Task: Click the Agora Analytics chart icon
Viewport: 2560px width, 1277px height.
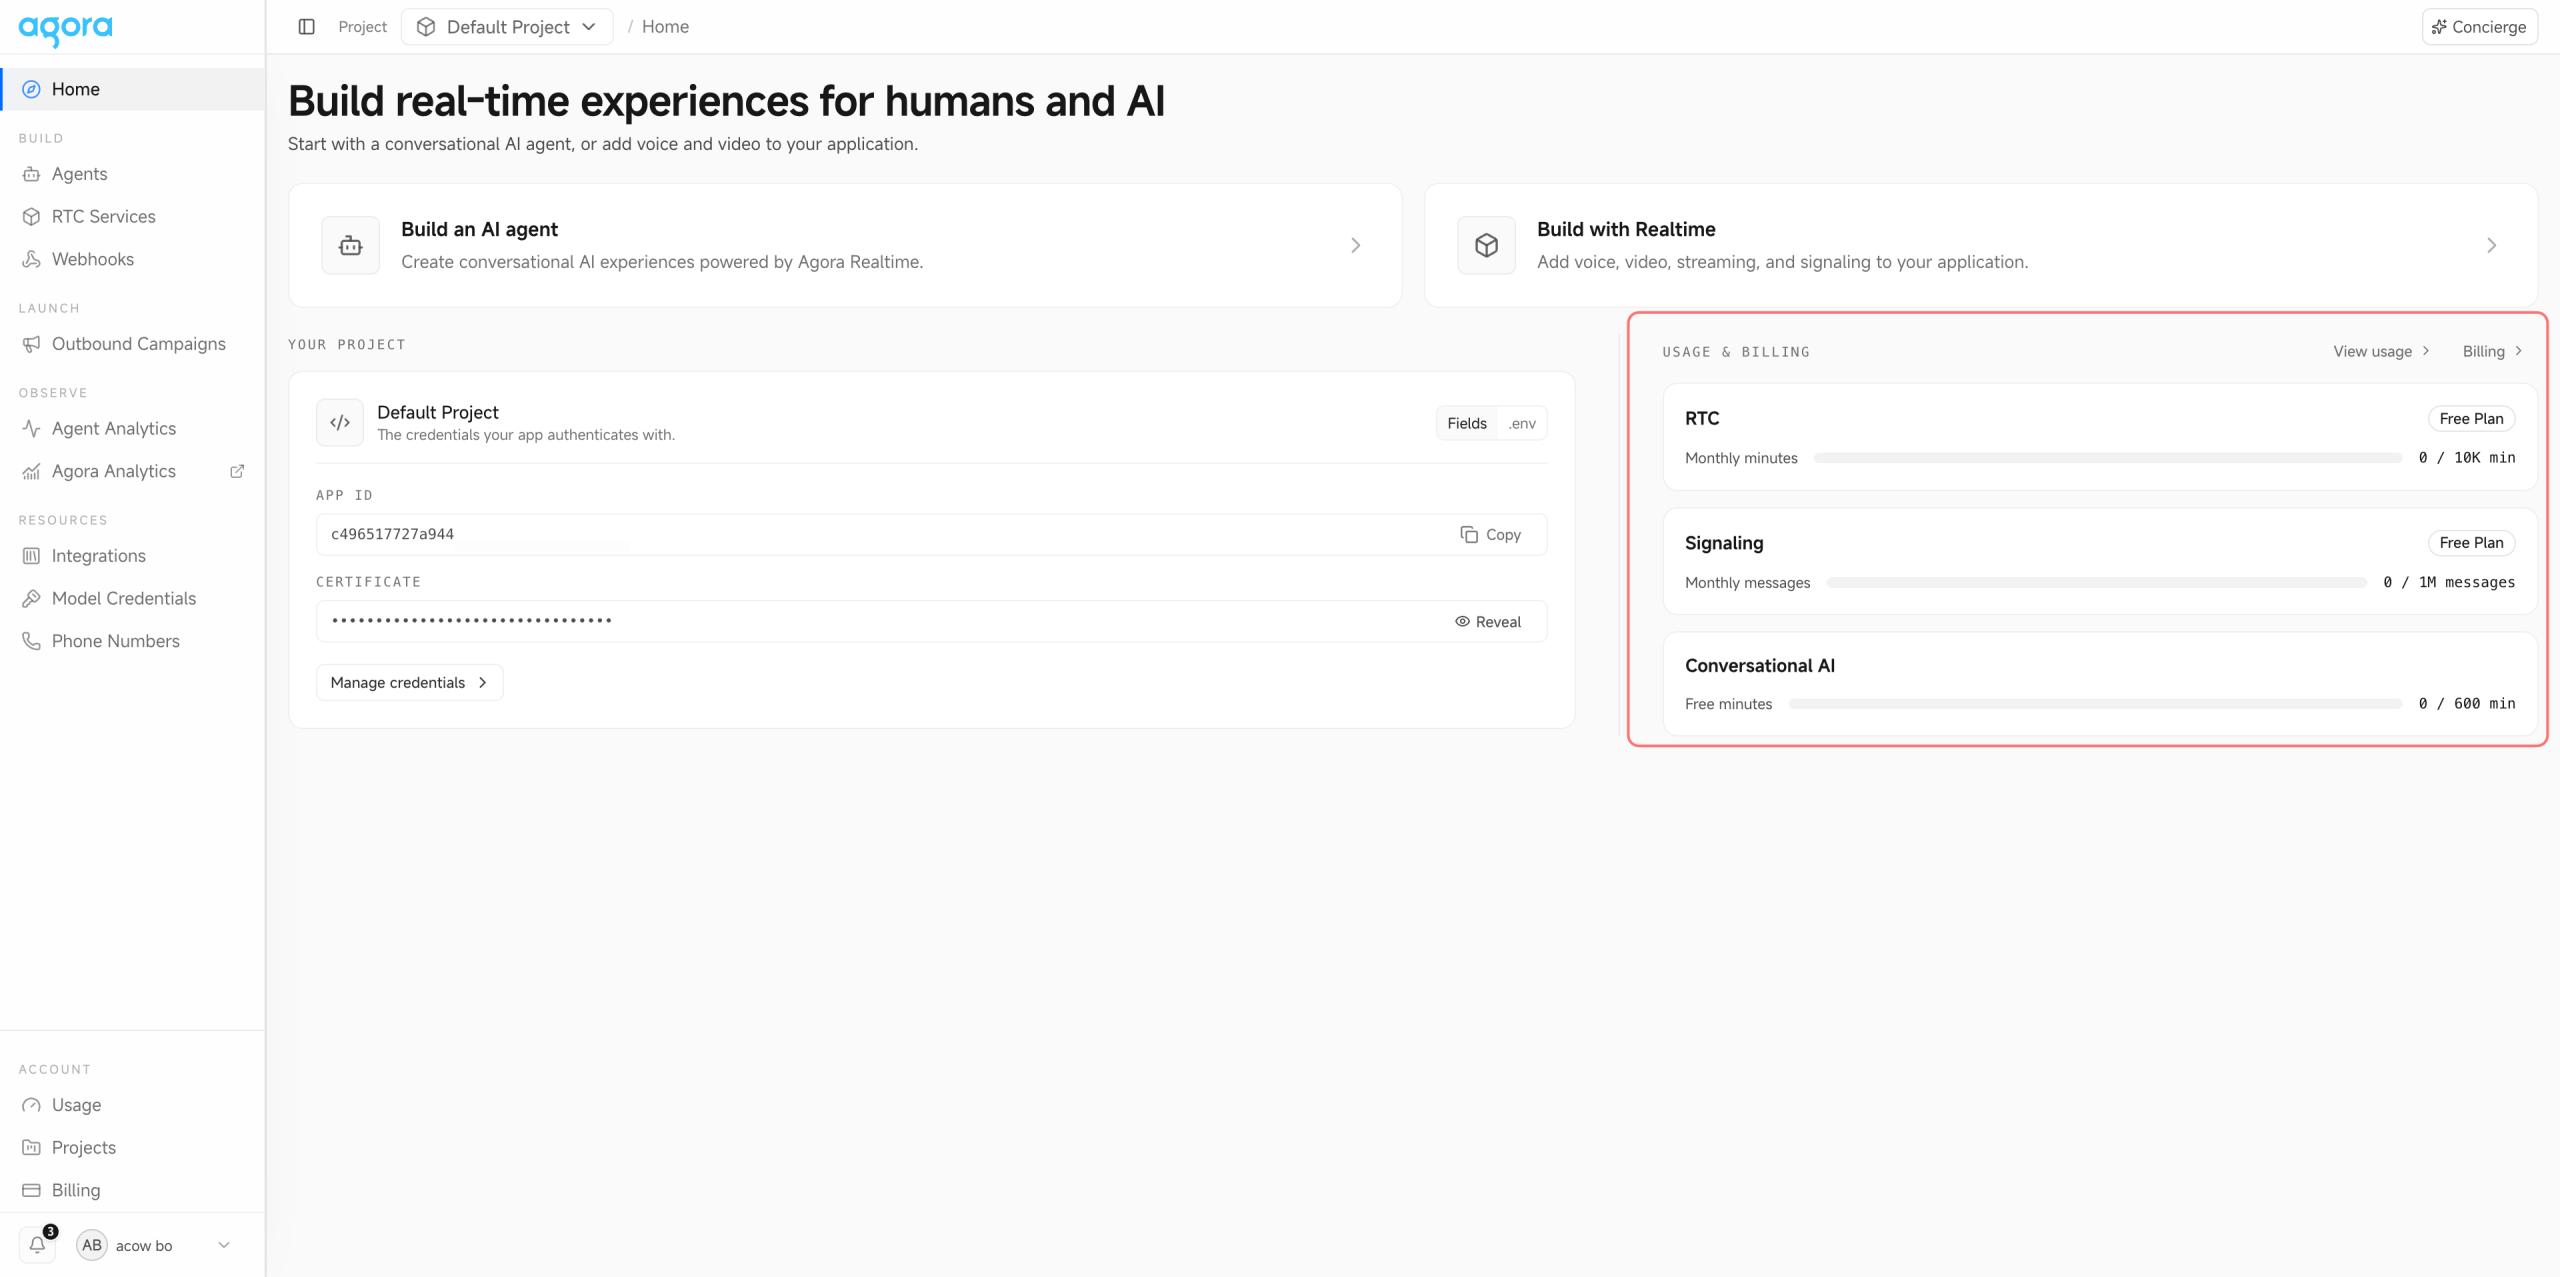Action: click(31, 472)
